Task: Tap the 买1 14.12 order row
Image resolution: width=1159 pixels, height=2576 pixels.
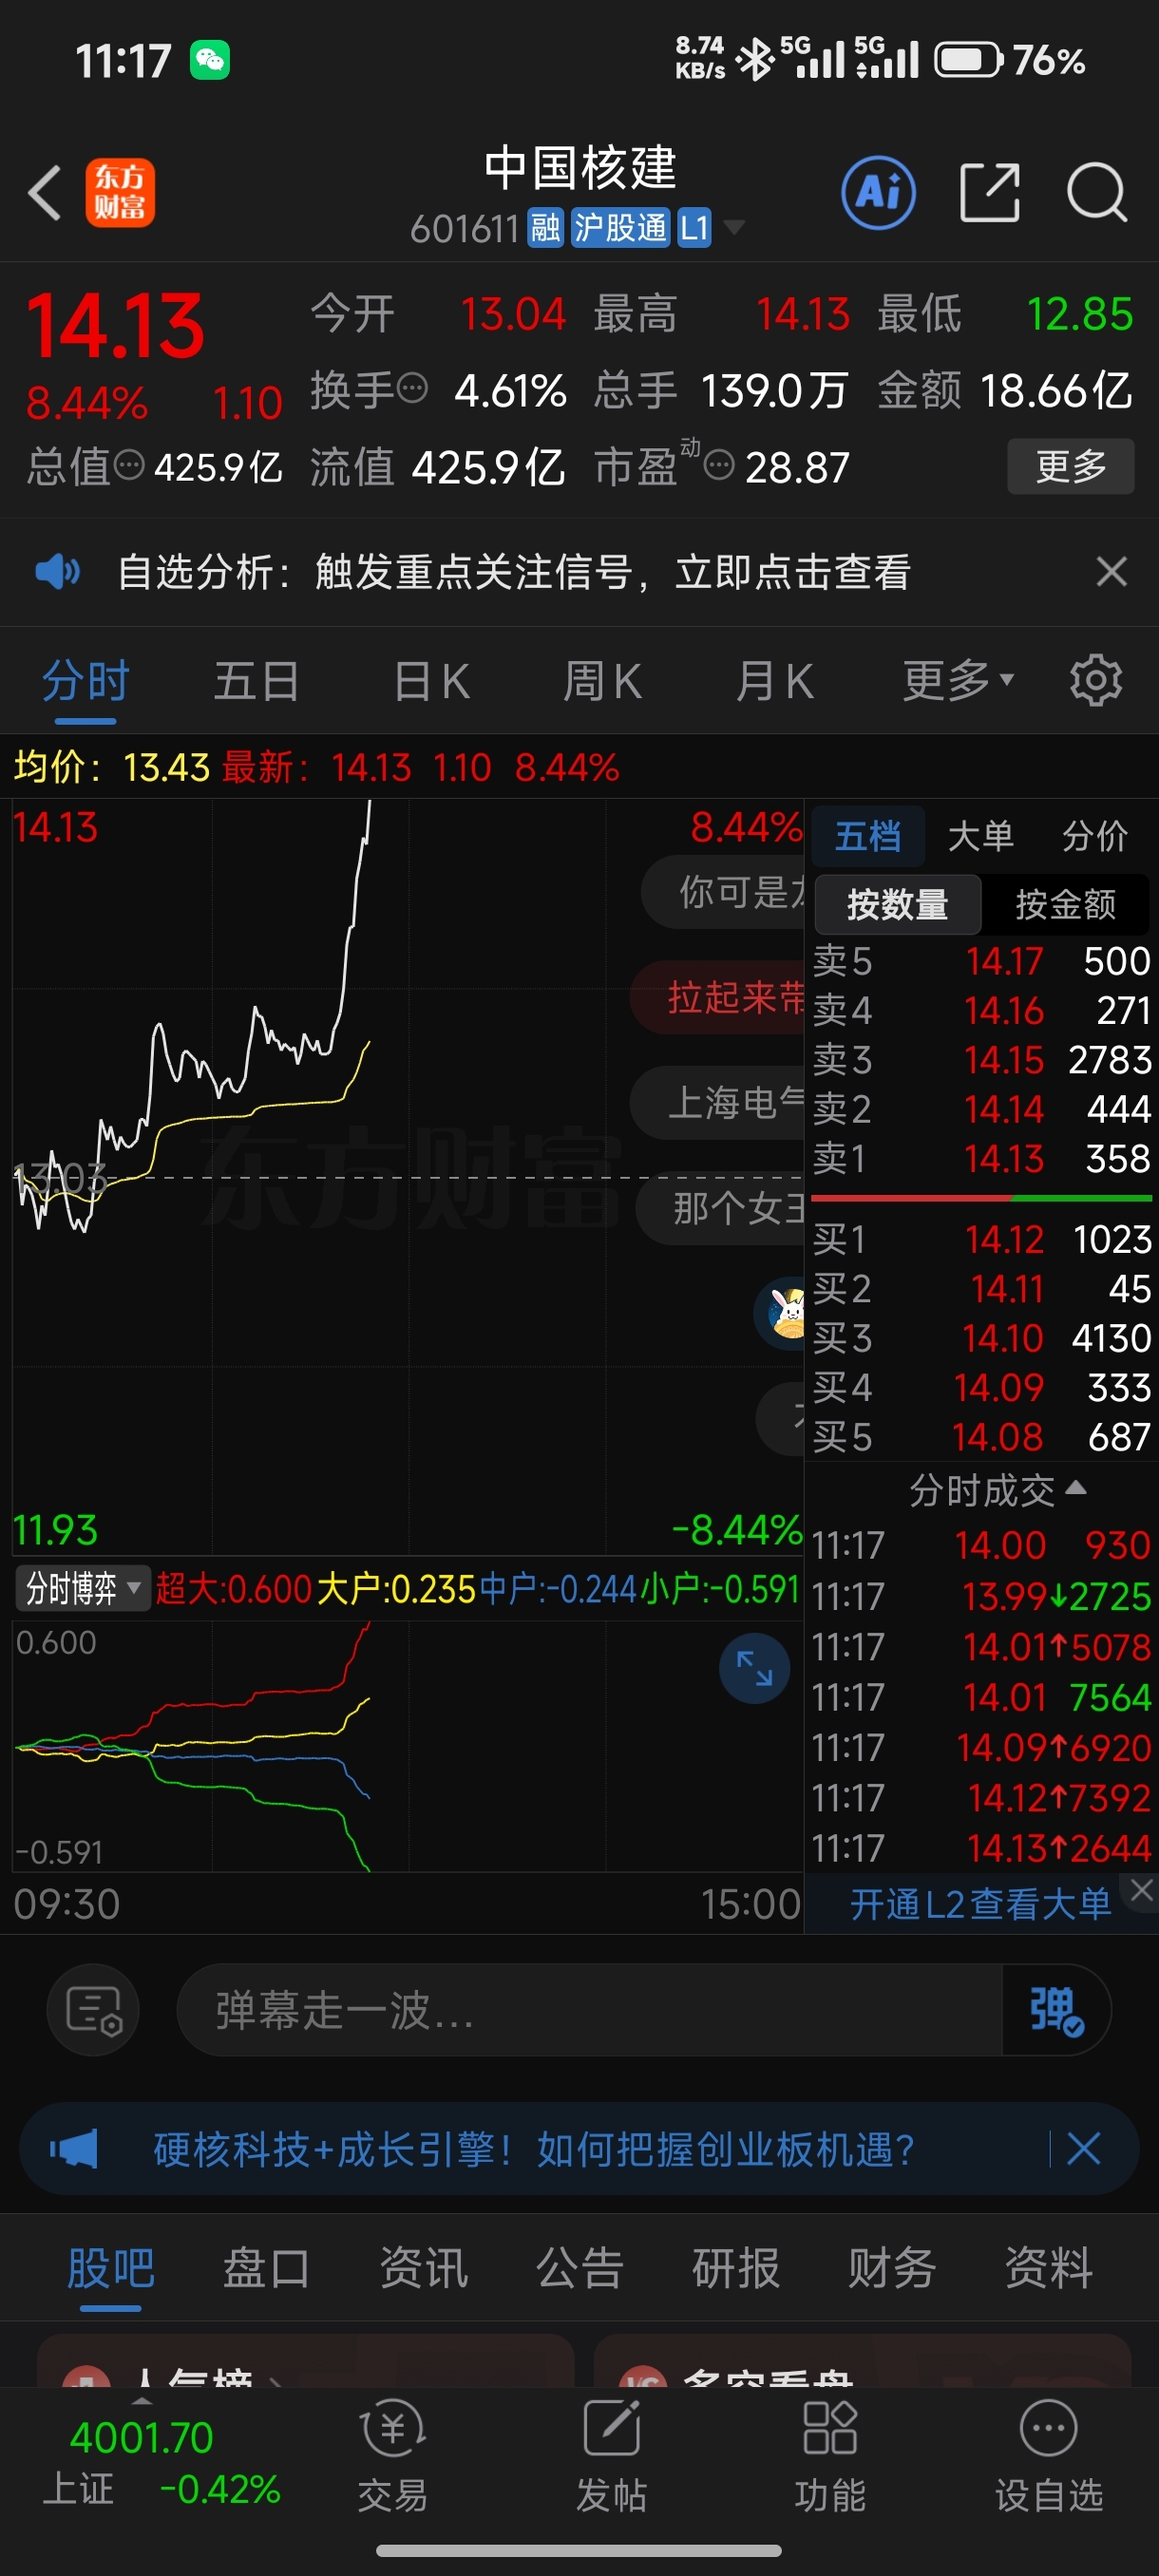Action: [980, 1239]
